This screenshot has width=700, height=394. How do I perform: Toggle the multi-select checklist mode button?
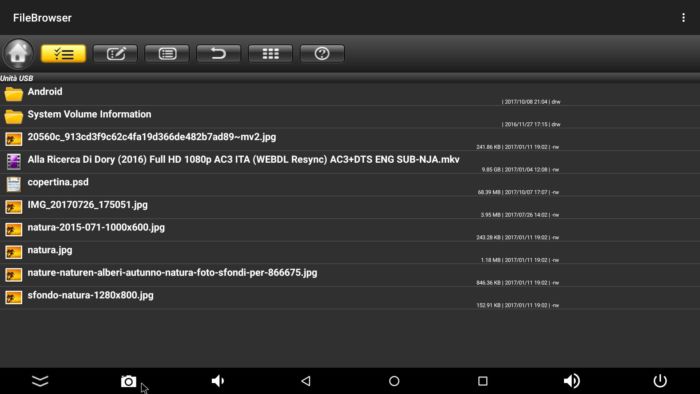pos(63,54)
